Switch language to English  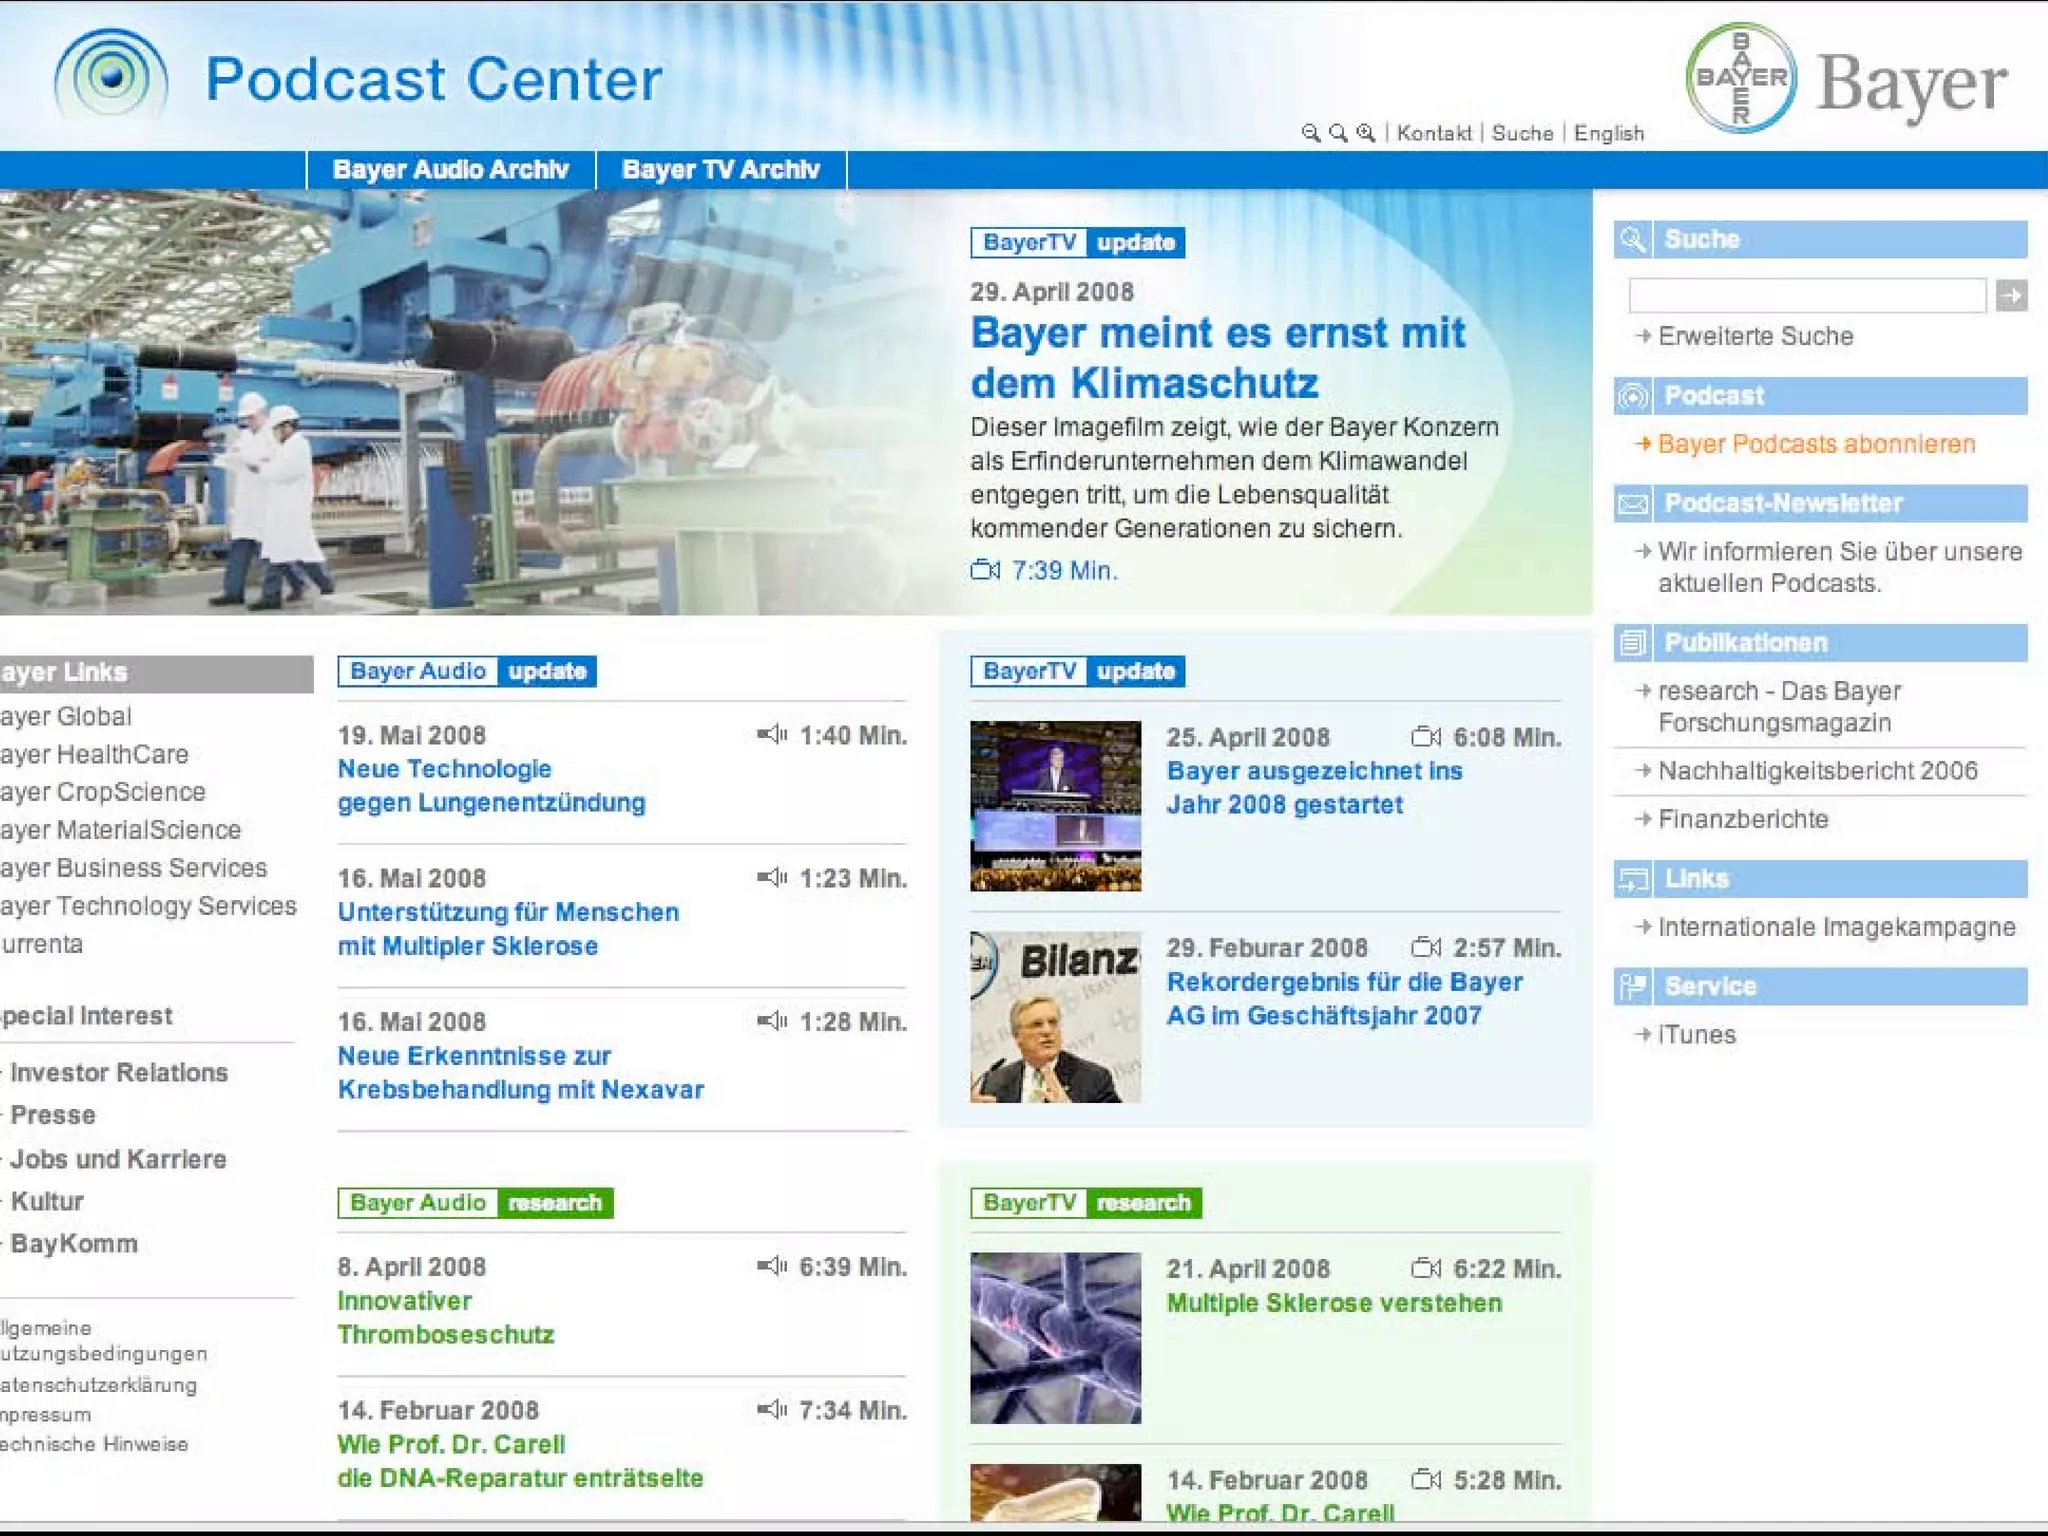(x=1608, y=133)
